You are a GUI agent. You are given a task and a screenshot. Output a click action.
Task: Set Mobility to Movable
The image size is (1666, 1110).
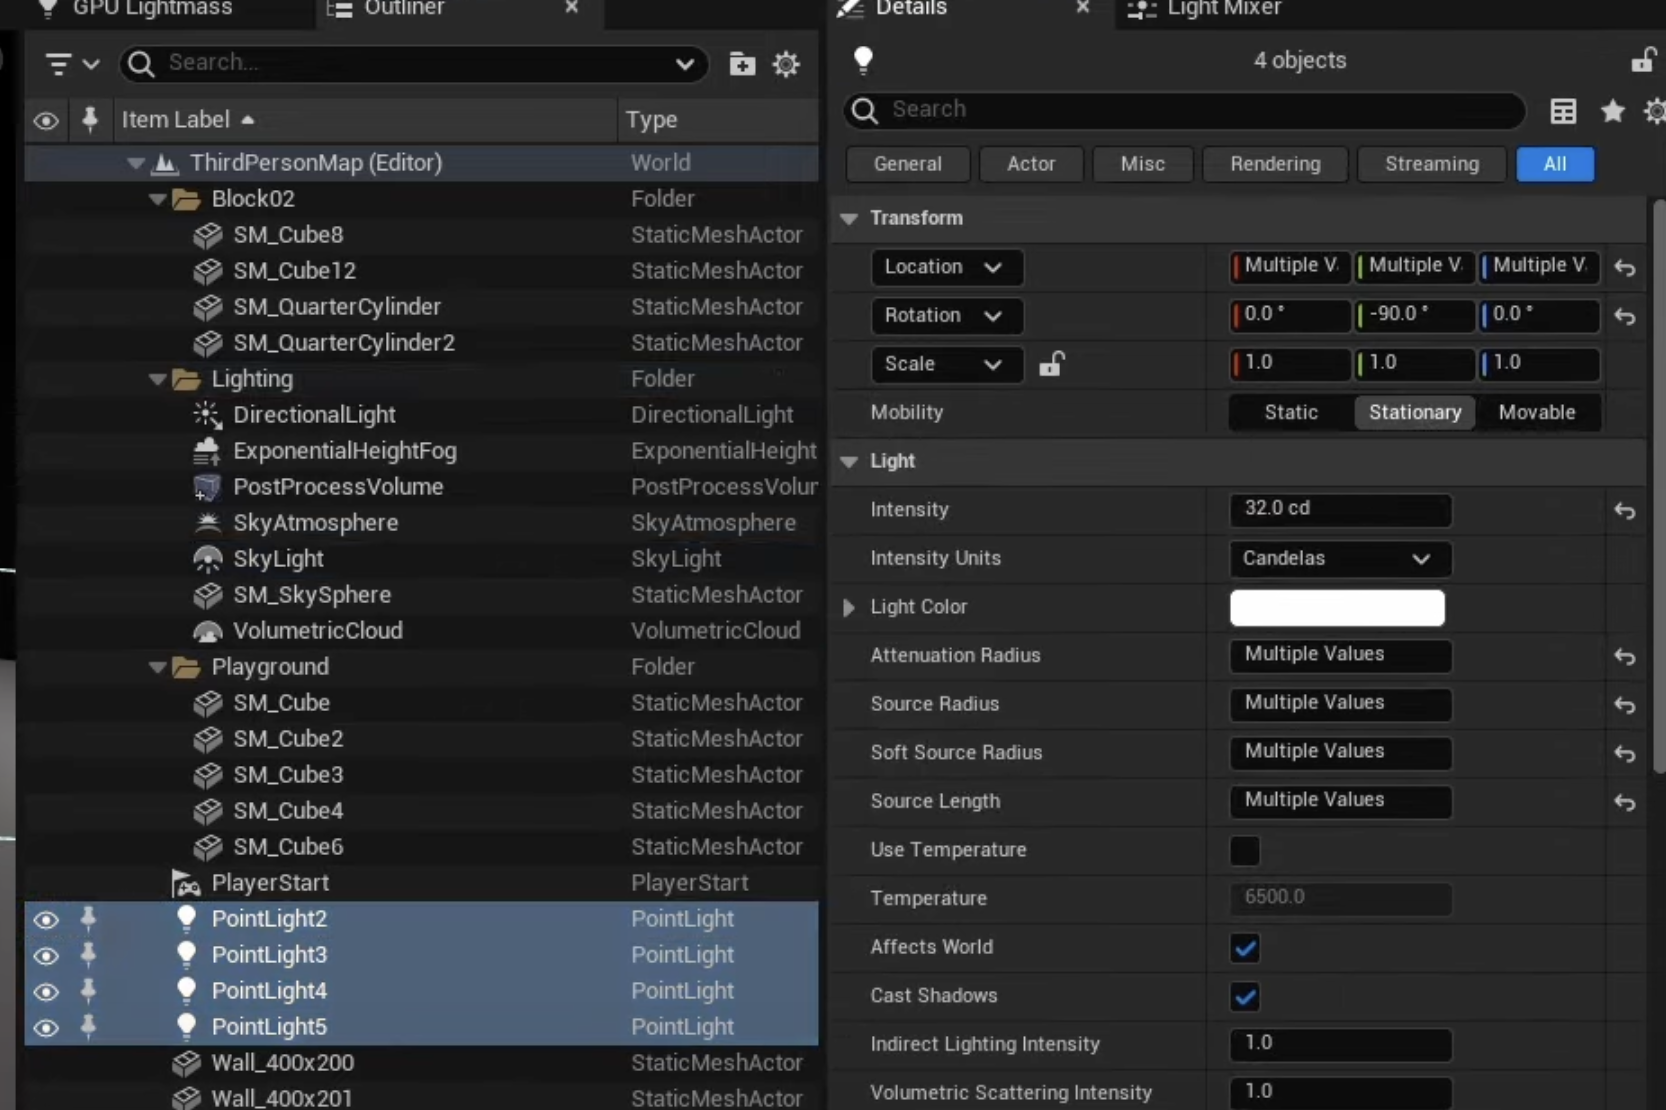pos(1536,412)
